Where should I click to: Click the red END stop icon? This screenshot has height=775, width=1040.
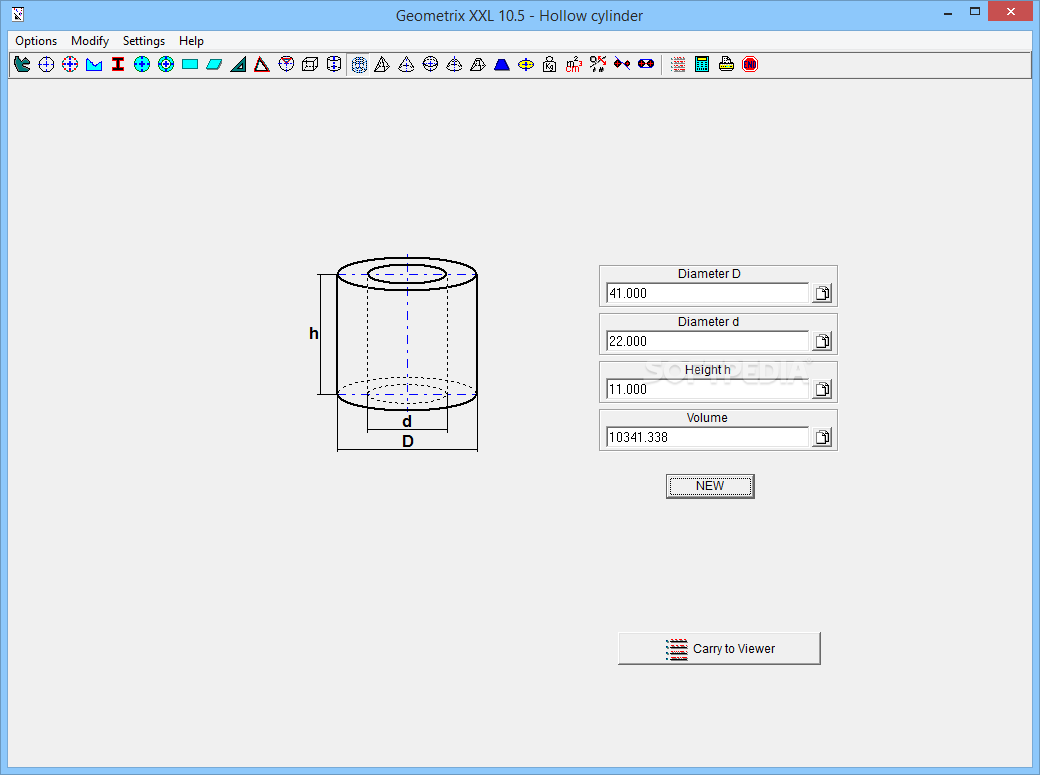tap(750, 64)
